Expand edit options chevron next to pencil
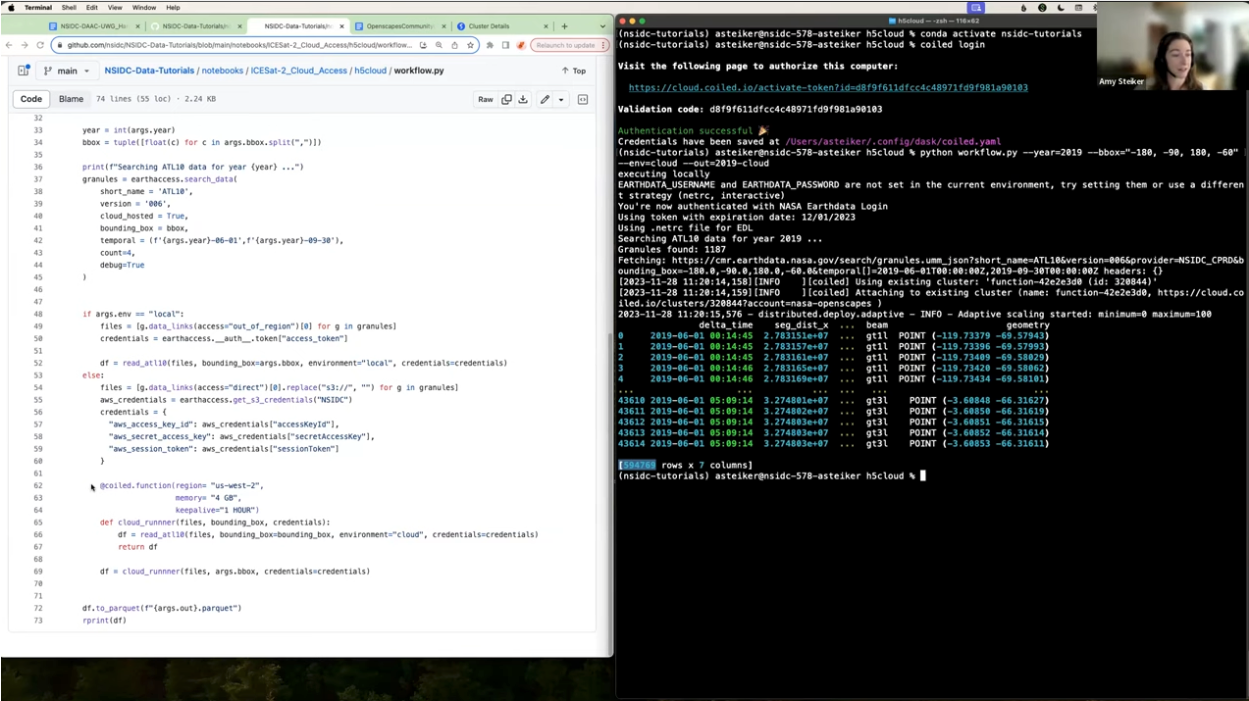 click(x=561, y=99)
